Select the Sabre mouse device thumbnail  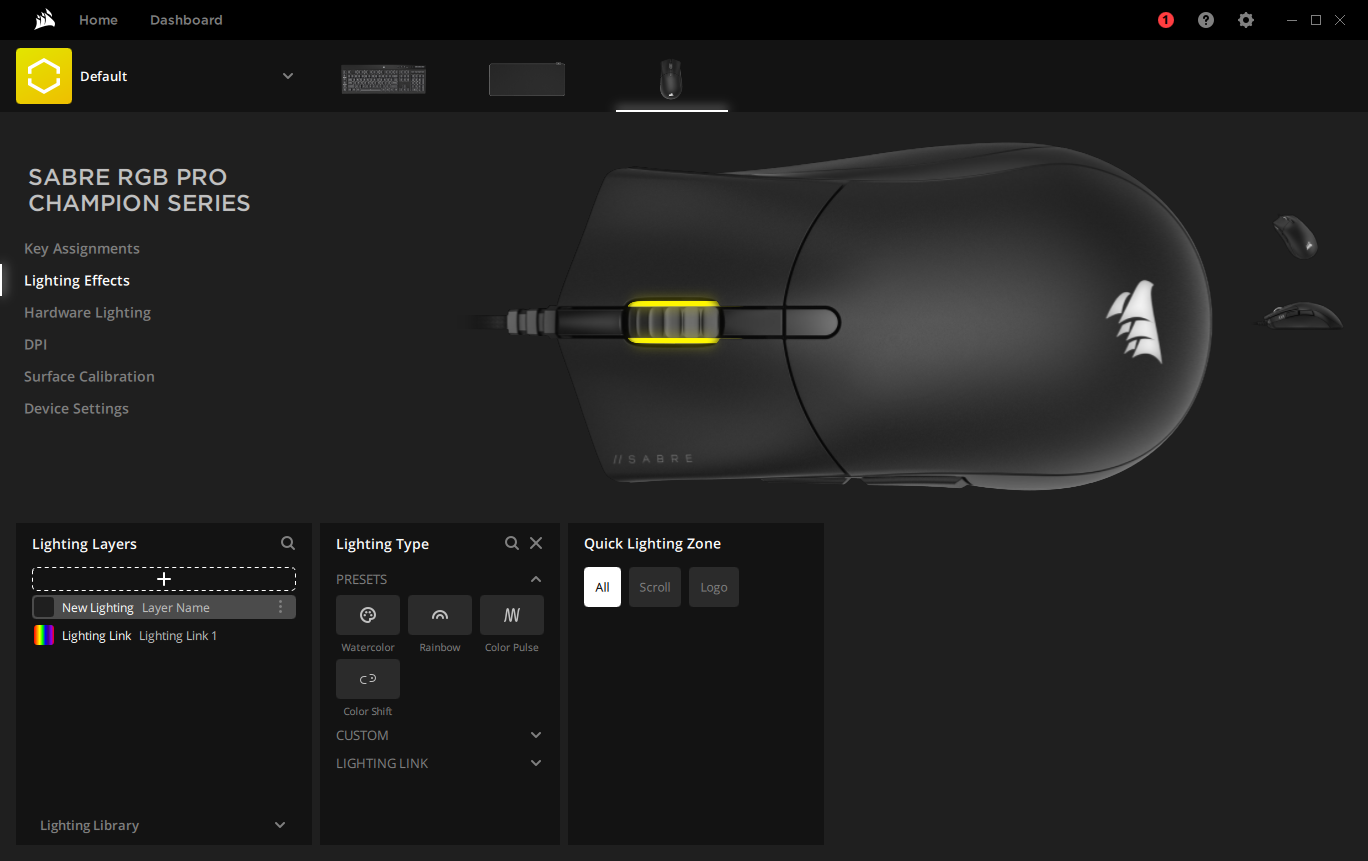point(671,79)
